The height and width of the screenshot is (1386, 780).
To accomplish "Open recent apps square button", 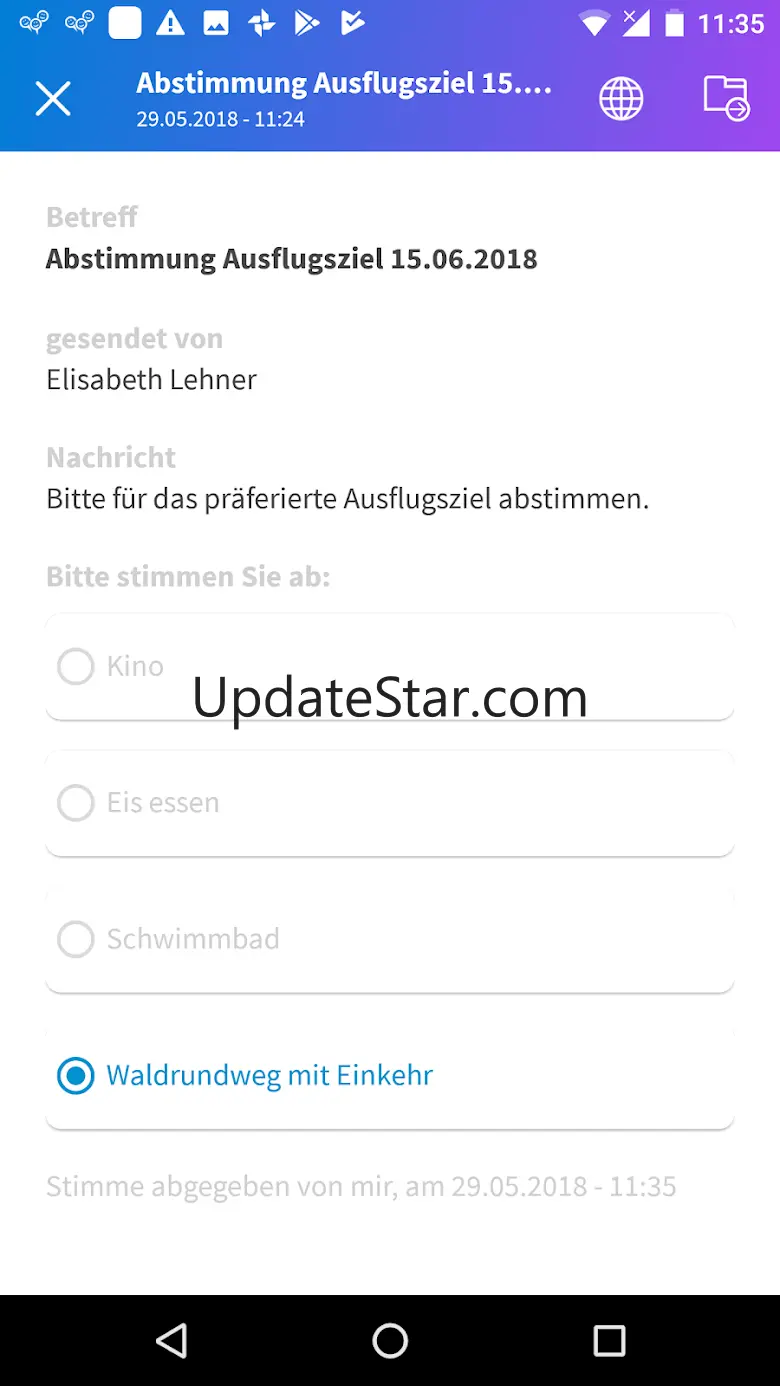I will [609, 1340].
